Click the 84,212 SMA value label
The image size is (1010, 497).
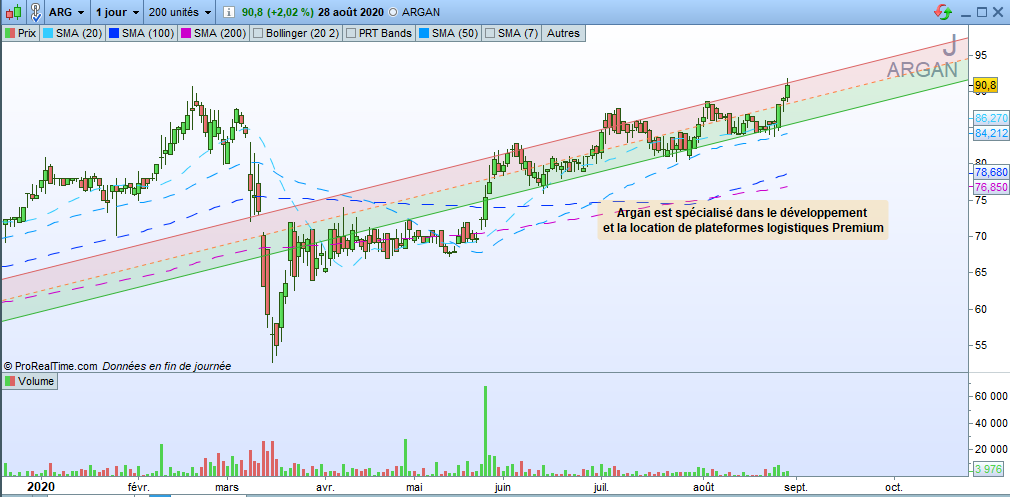tap(991, 133)
